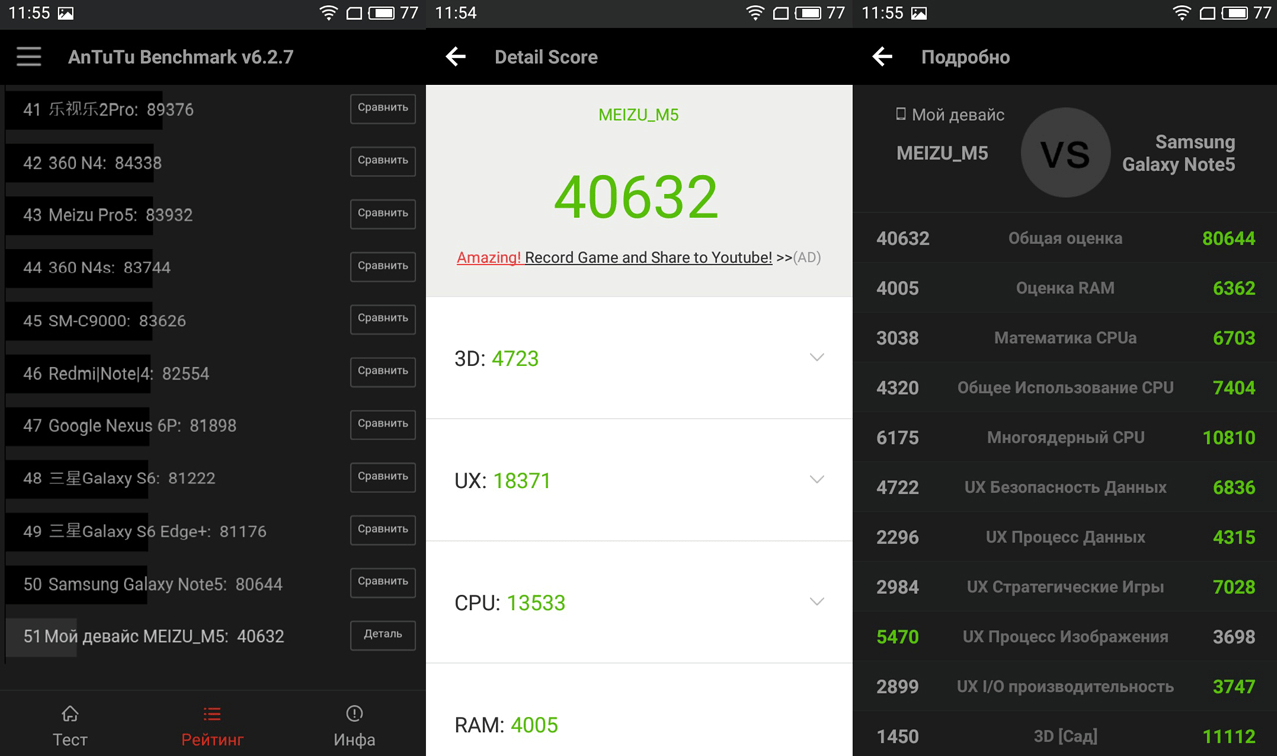This screenshot has width=1277, height=756.
Task: Tap back arrow on Подробно screen
Action: (882, 57)
